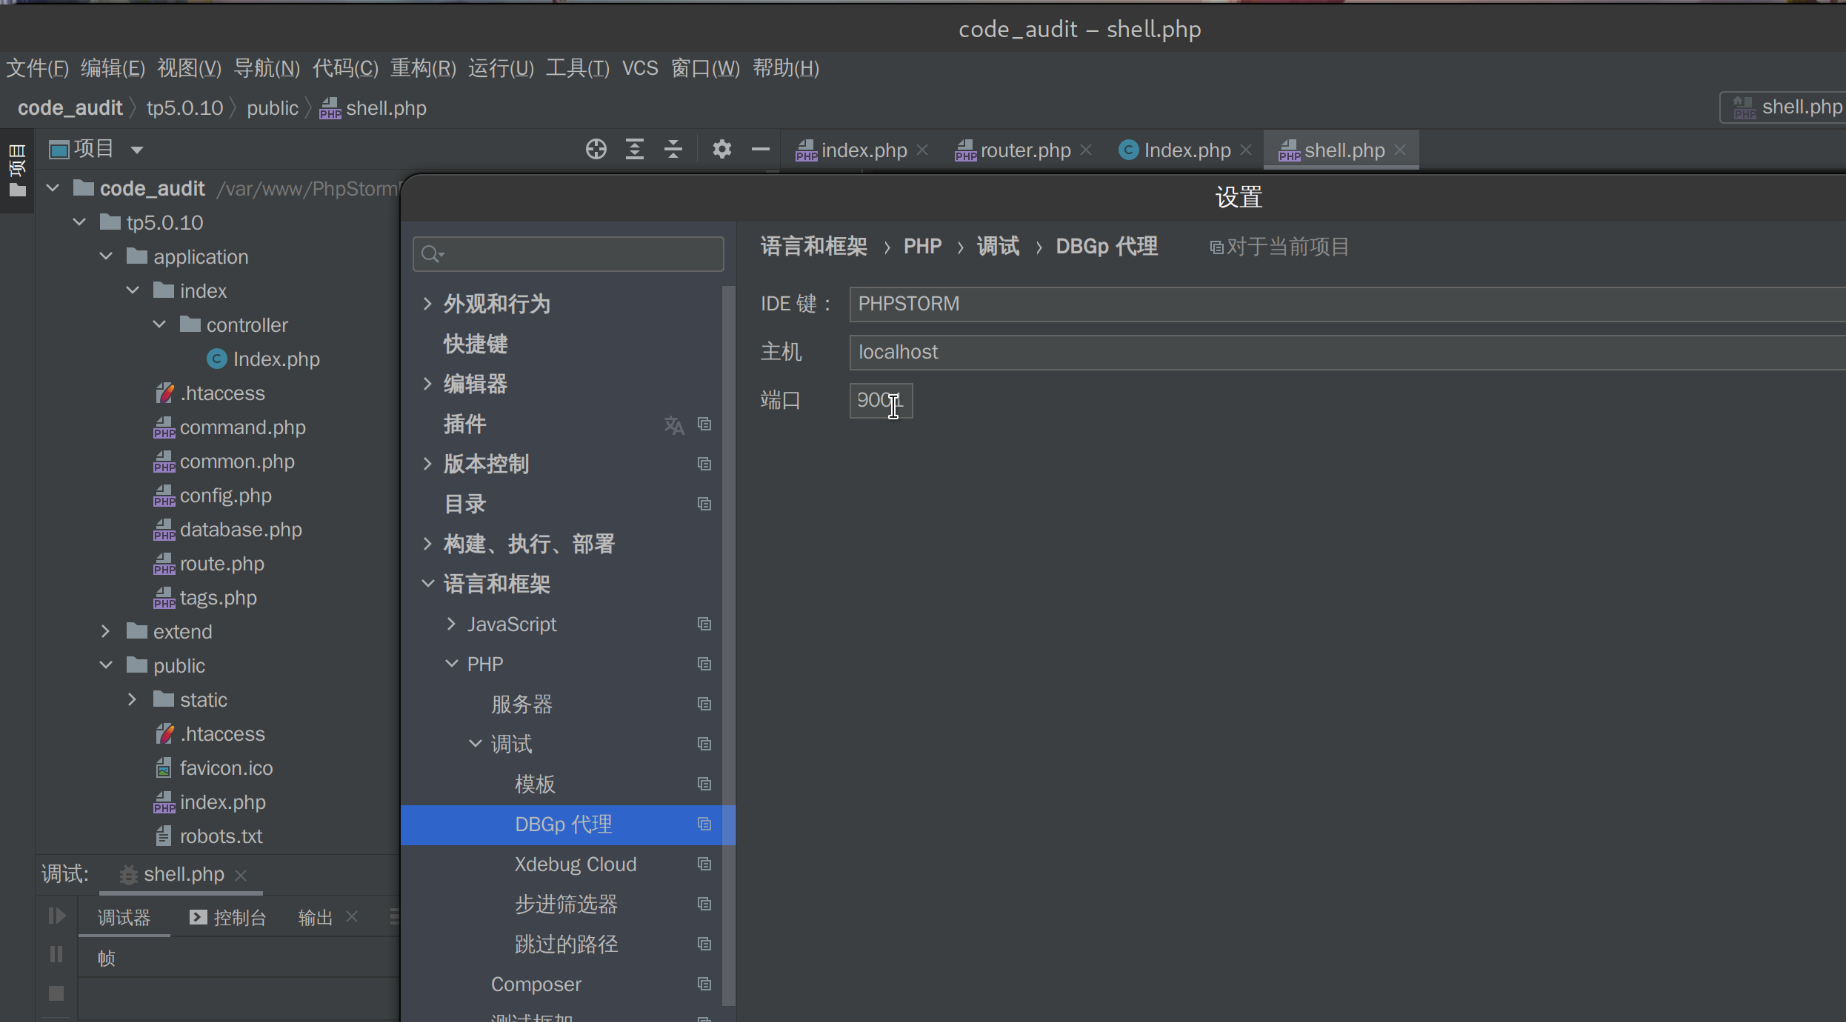
Task: Click the collapse all icon in project toolbar
Action: (673, 149)
